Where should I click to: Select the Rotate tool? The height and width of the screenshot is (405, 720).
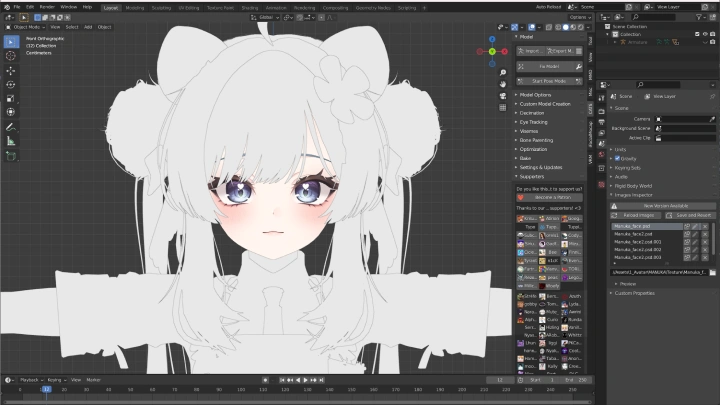[x=11, y=84]
